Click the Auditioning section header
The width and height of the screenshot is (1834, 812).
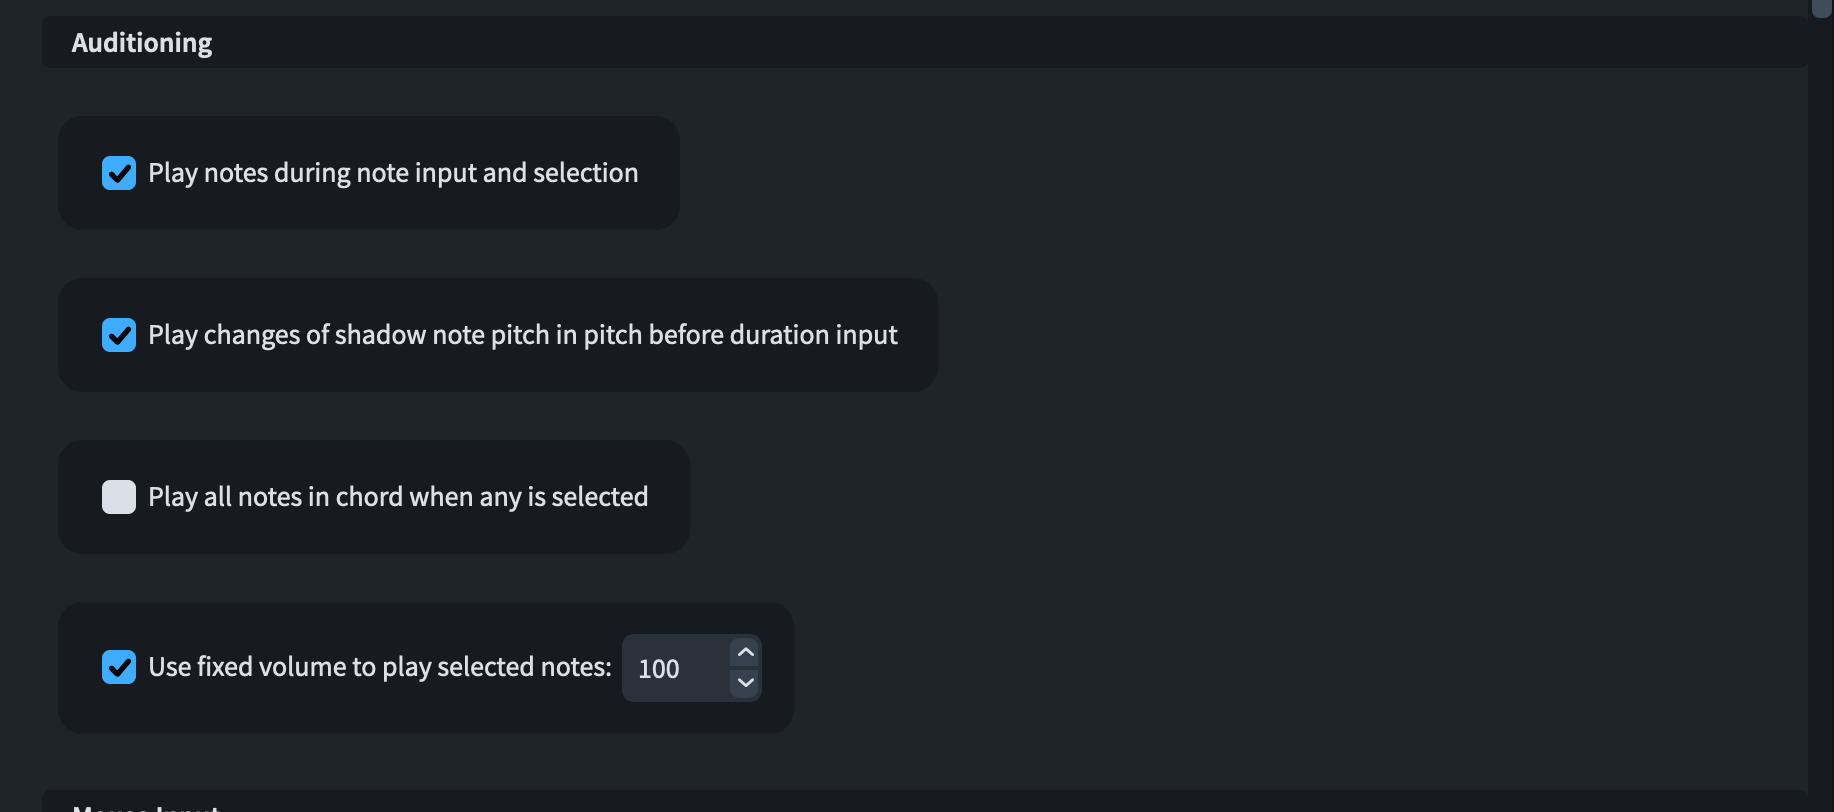(142, 43)
